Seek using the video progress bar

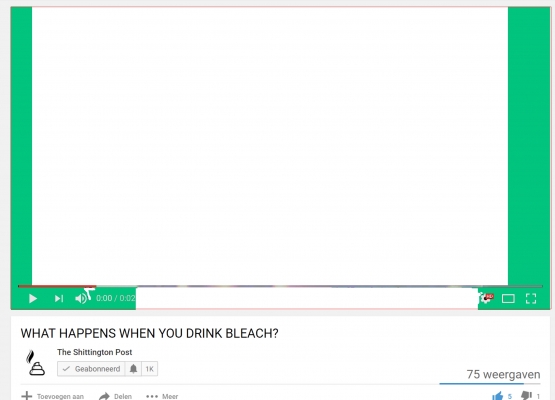click(x=280, y=286)
